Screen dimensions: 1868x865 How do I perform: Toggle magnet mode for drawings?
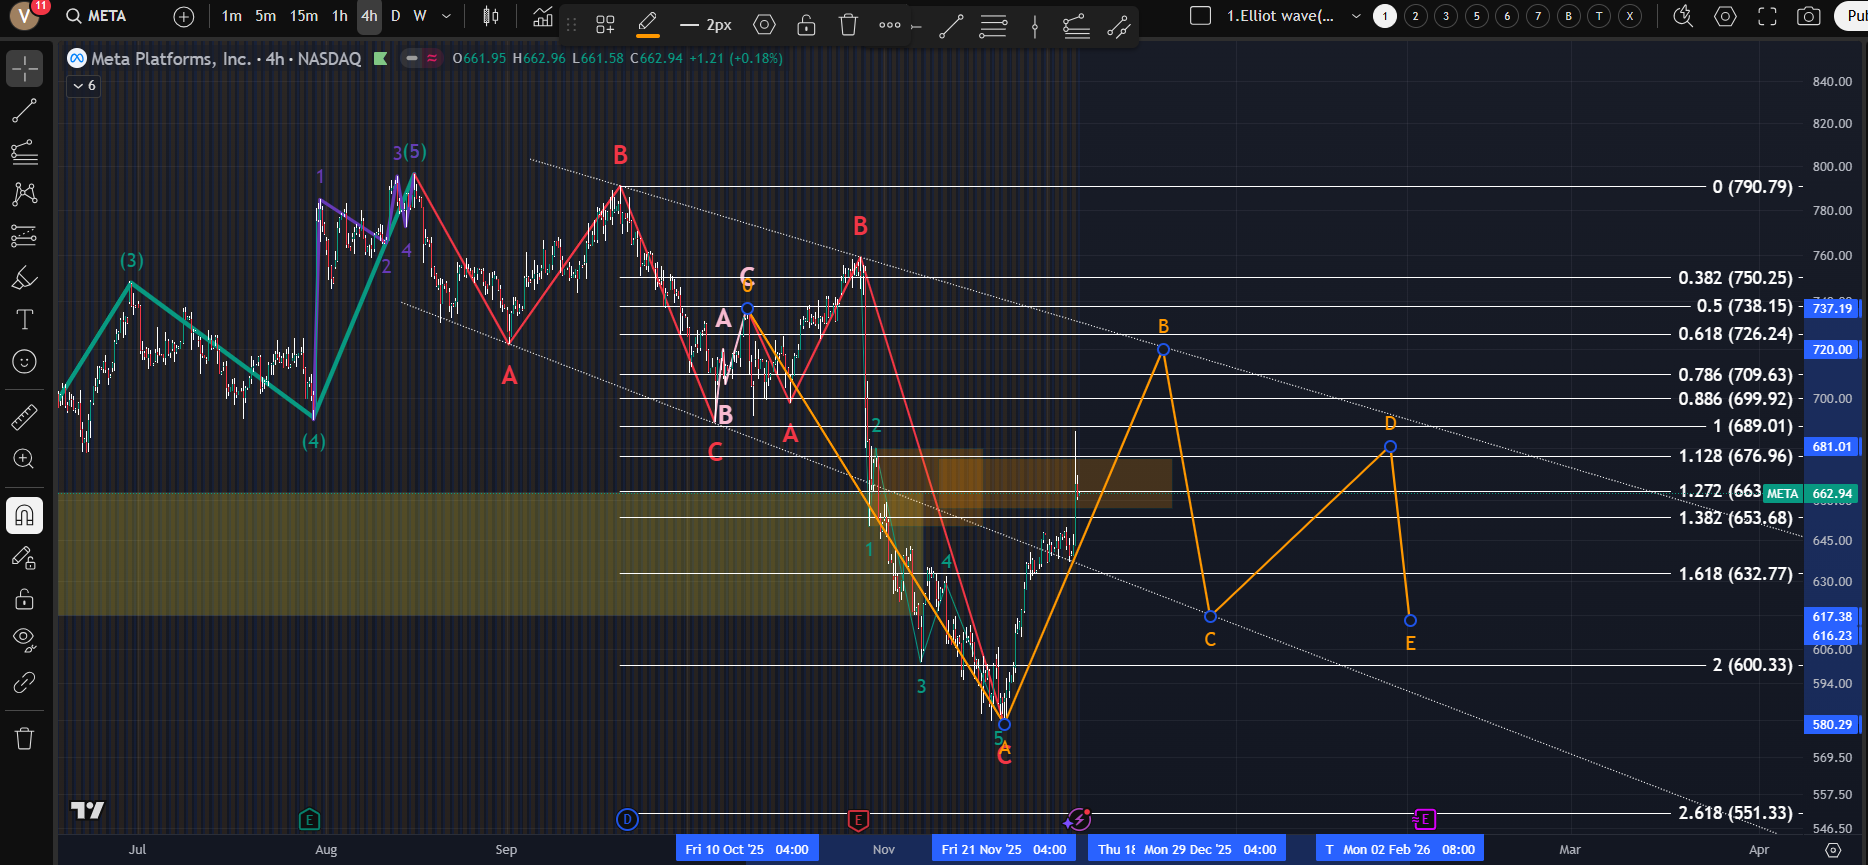tap(24, 516)
